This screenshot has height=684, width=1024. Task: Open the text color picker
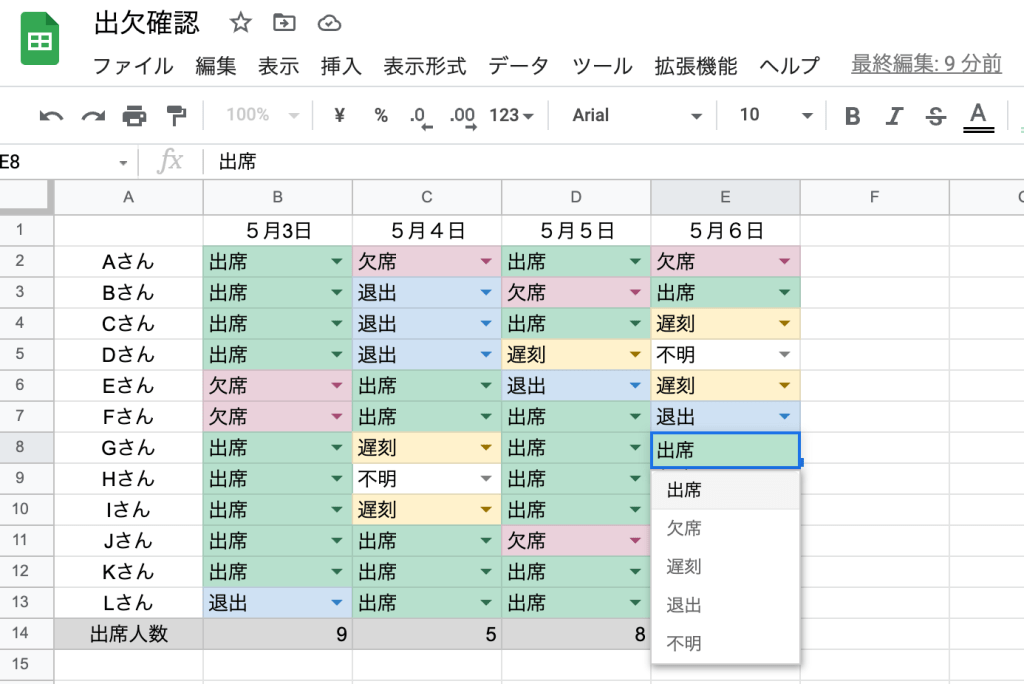pyautogui.click(x=977, y=115)
